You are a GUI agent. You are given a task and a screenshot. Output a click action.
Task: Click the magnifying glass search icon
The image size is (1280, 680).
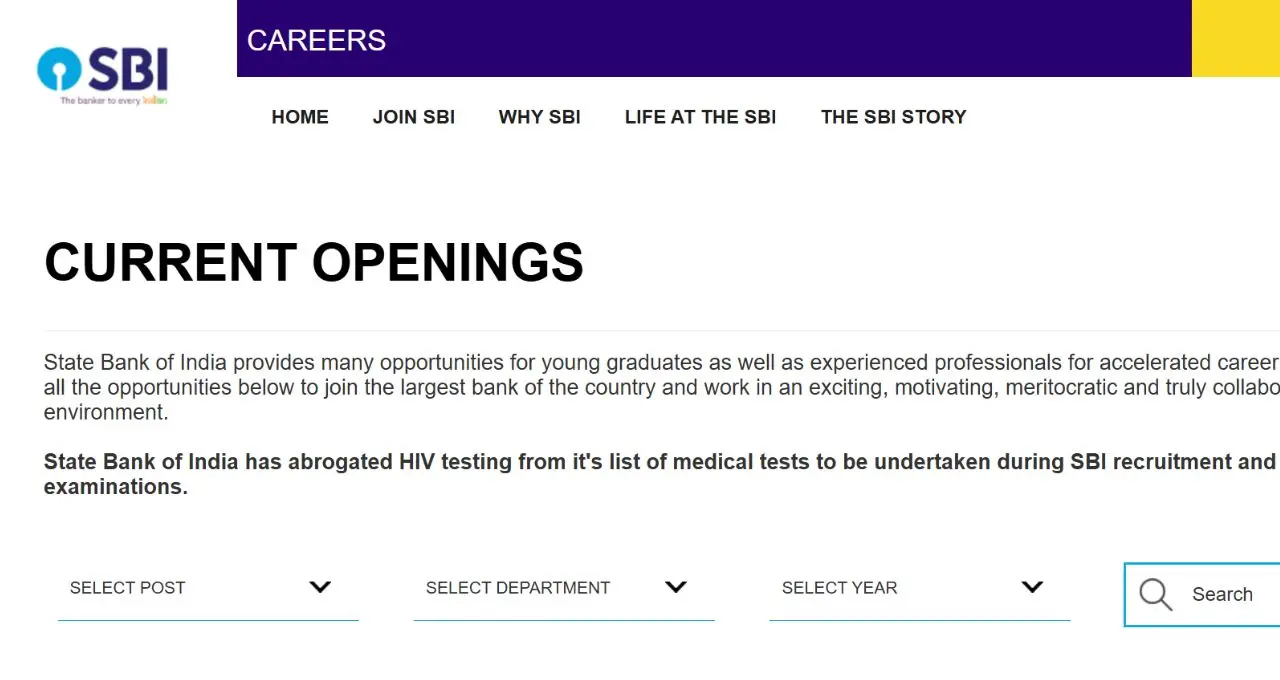(1155, 594)
